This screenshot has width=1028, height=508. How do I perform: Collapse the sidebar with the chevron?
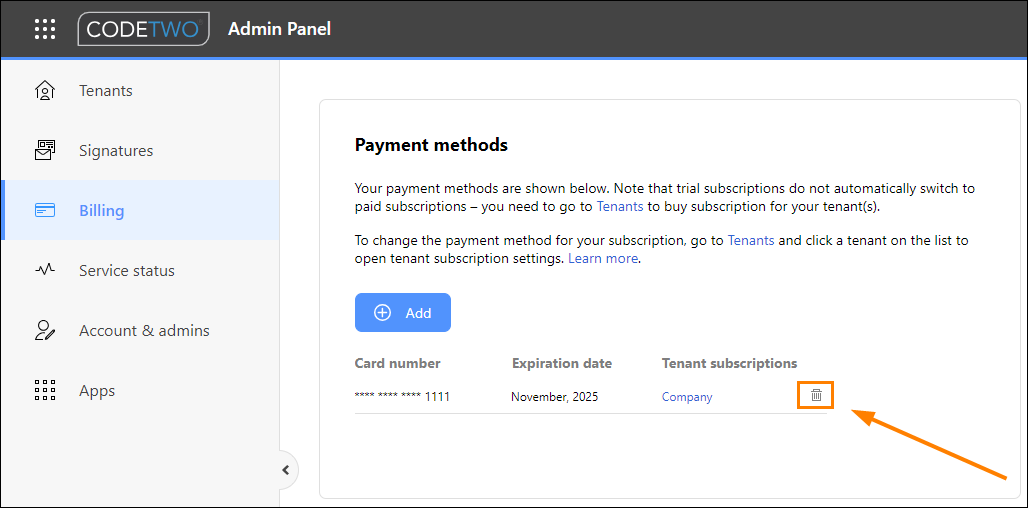285,469
